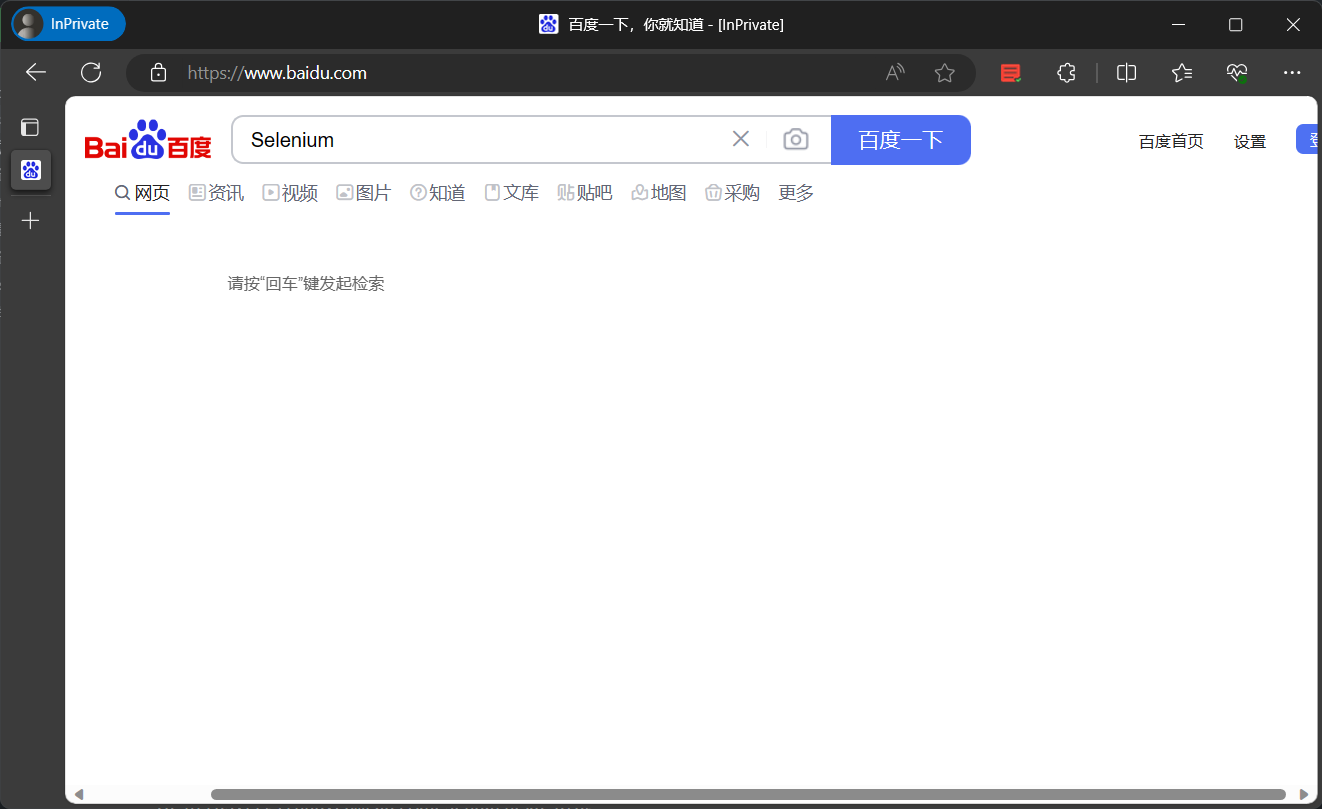Open browser extensions puzzle icon

click(x=1066, y=72)
